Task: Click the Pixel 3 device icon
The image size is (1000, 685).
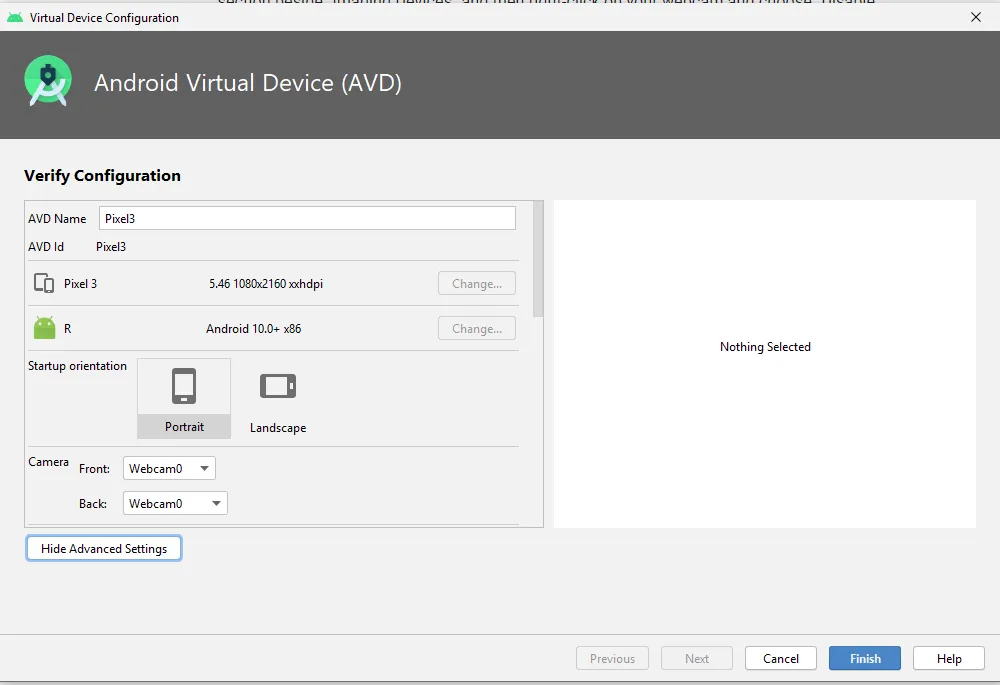Action: [x=44, y=283]
